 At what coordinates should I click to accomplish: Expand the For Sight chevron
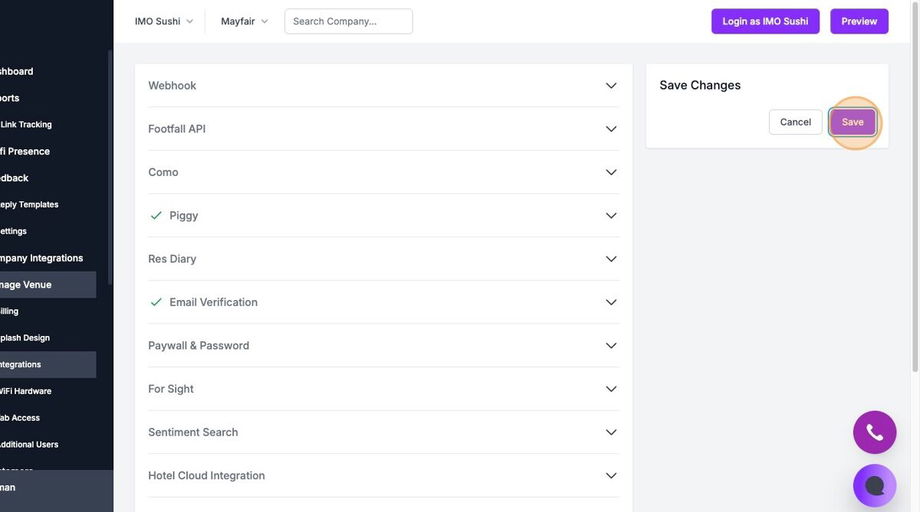pyautogui.click(x=611, y=389)
